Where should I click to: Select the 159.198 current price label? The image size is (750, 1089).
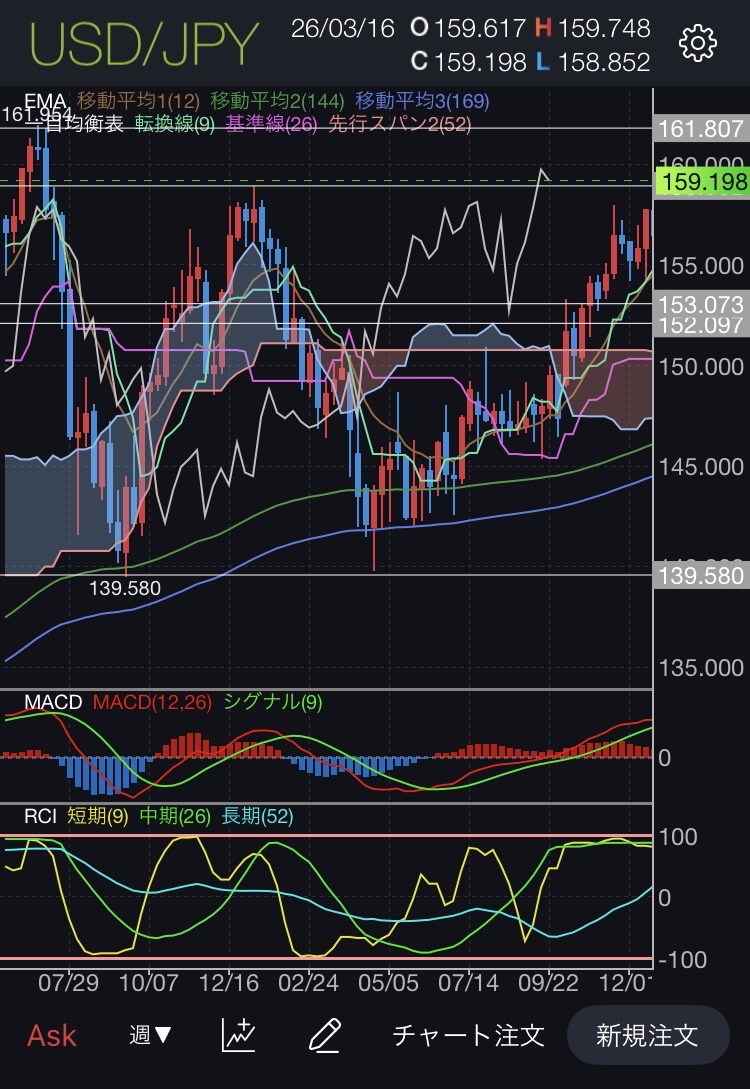click(x=701, y=182)
